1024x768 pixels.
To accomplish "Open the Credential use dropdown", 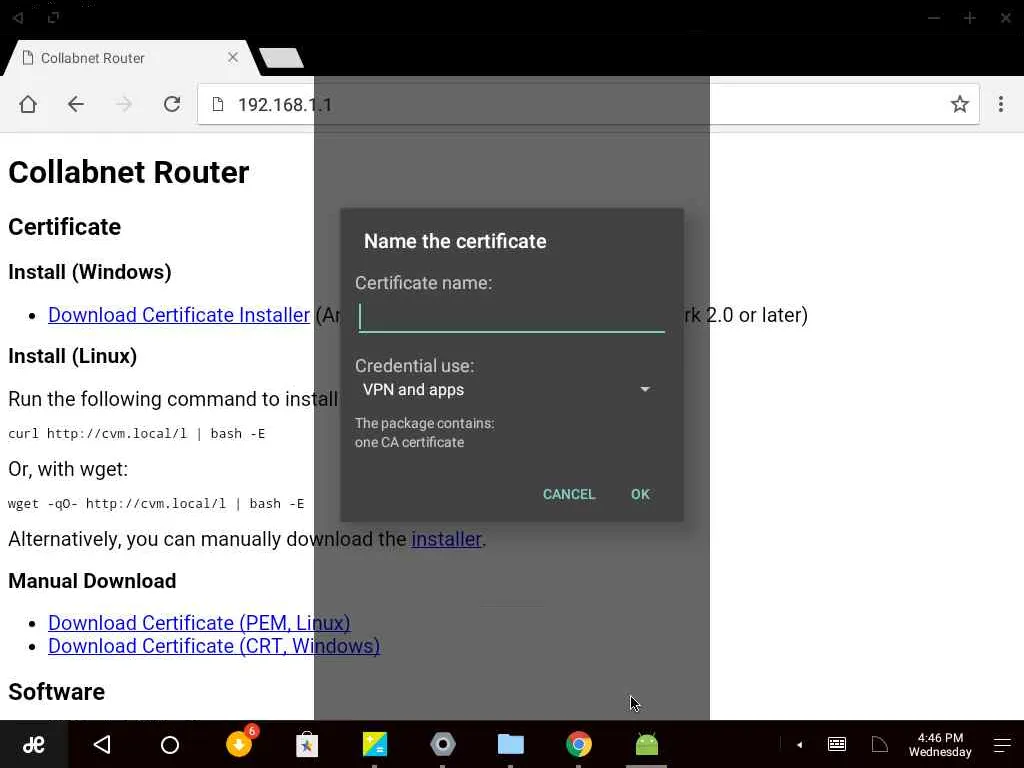I will pyautogui.click(x=507, y=390).
